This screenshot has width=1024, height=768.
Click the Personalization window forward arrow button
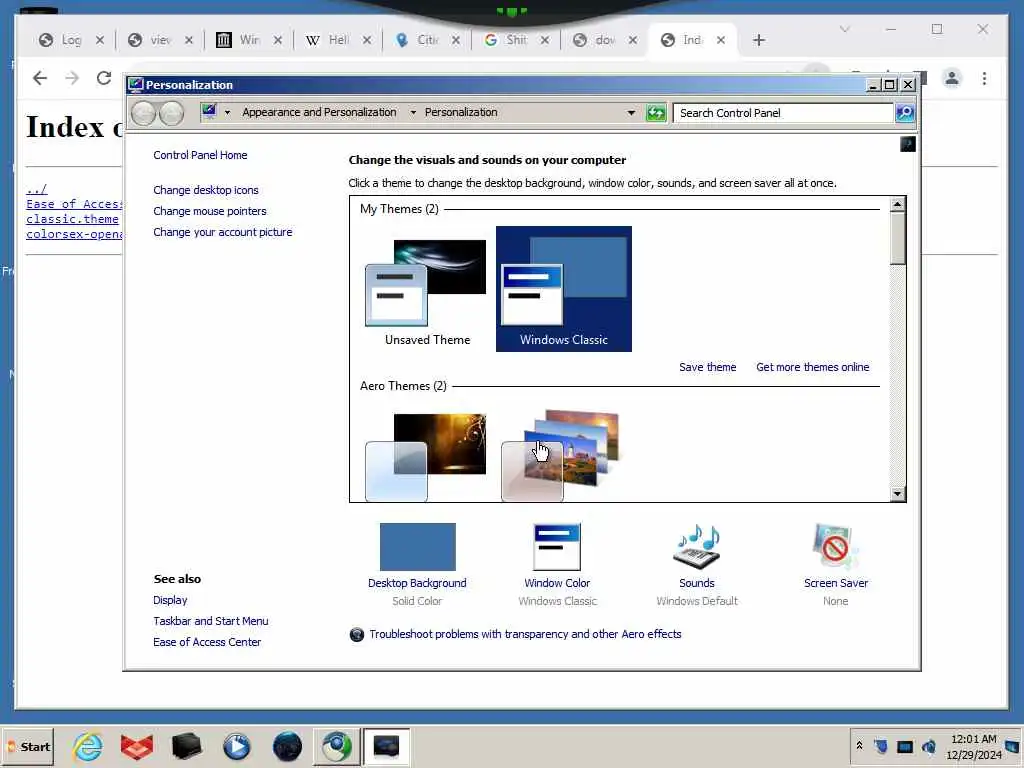[x=171, y=114]
